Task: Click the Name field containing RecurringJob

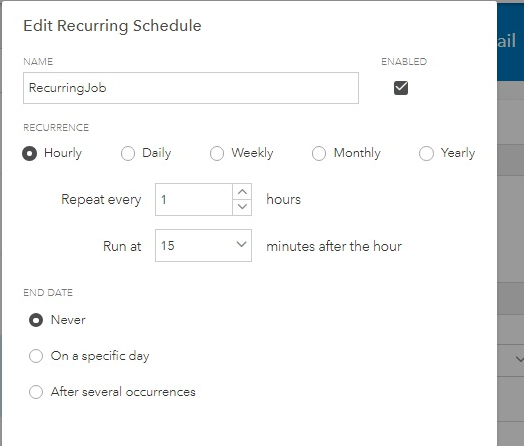Action: click(x=191, y=88)
